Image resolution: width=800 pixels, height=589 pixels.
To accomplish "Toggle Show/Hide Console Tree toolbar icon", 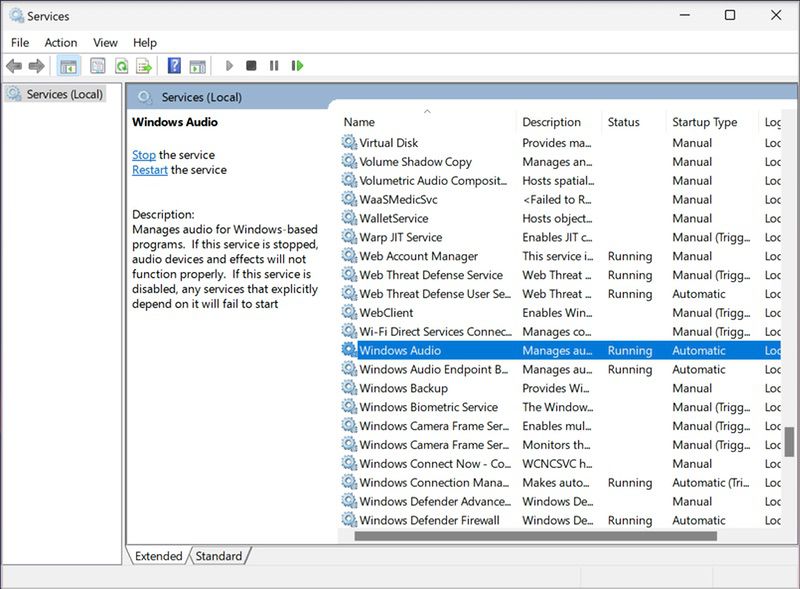I will pyautogui.click(x=68, y=66).
